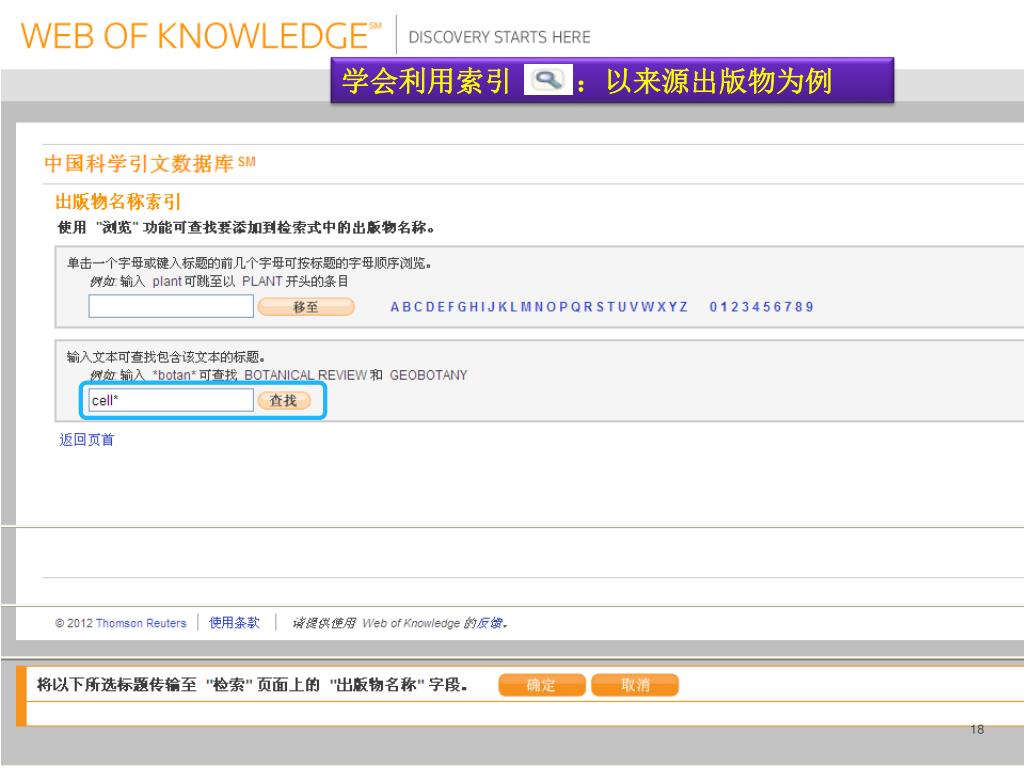Browse titles starting with letter G
This screenshot has width=1024, height=768.
click(x=462, y=307)
